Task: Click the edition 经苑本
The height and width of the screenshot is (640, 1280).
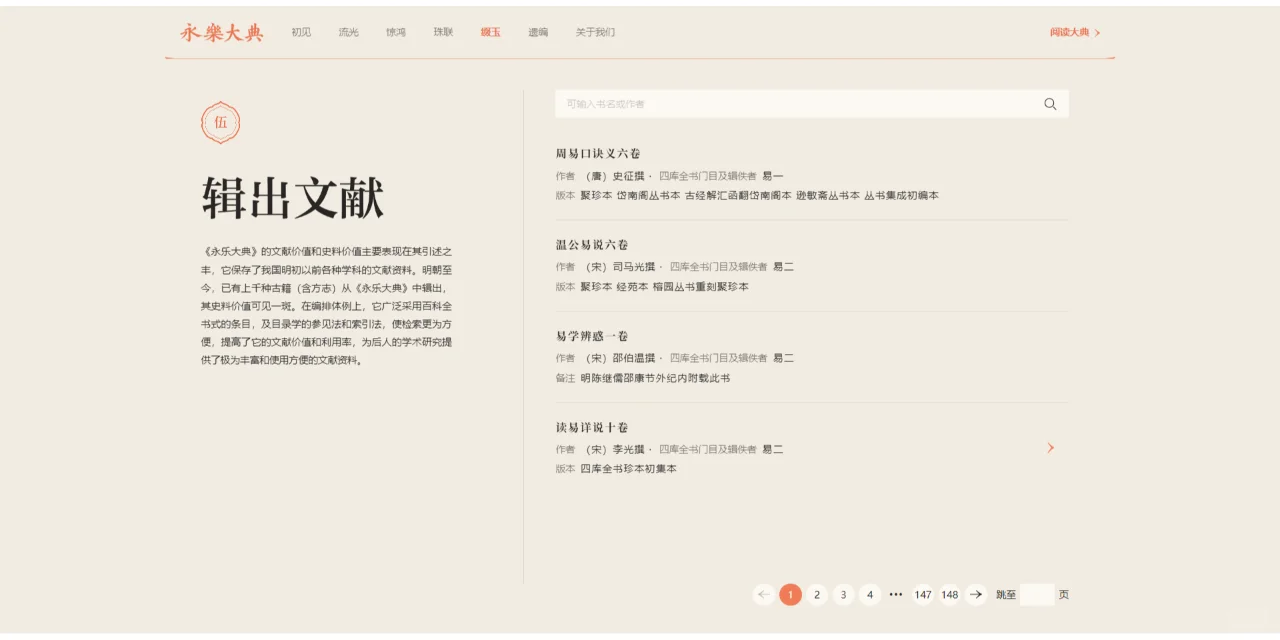Action: pos(632,287)
